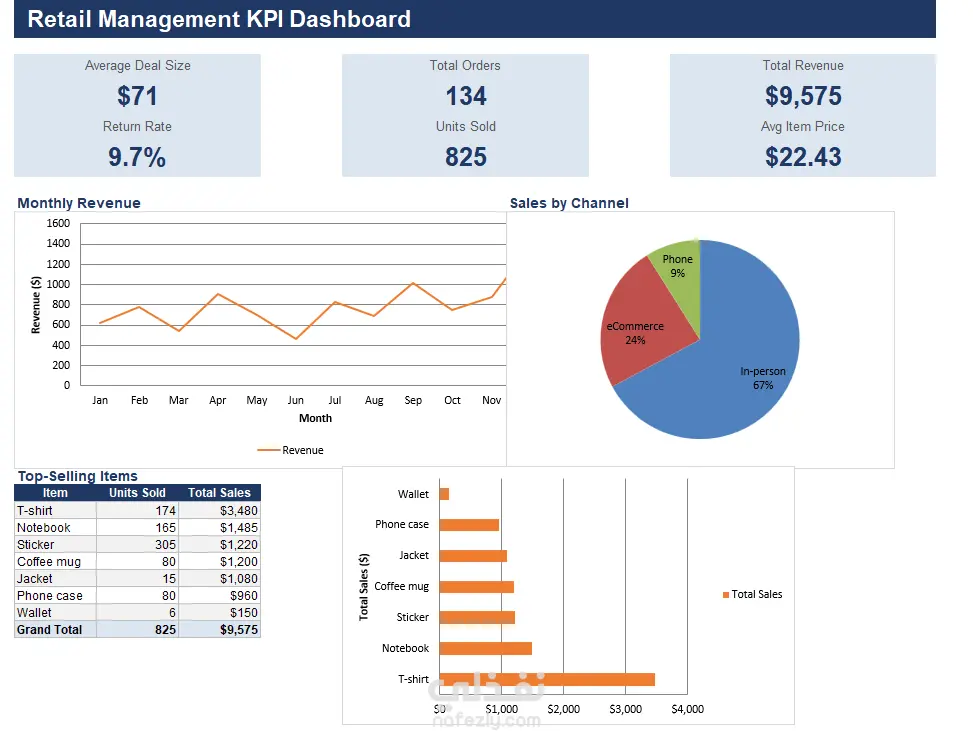Click the Total Orders 134 value
The width and height of the screenshot is (973, 731).
(x=466, y=96)
